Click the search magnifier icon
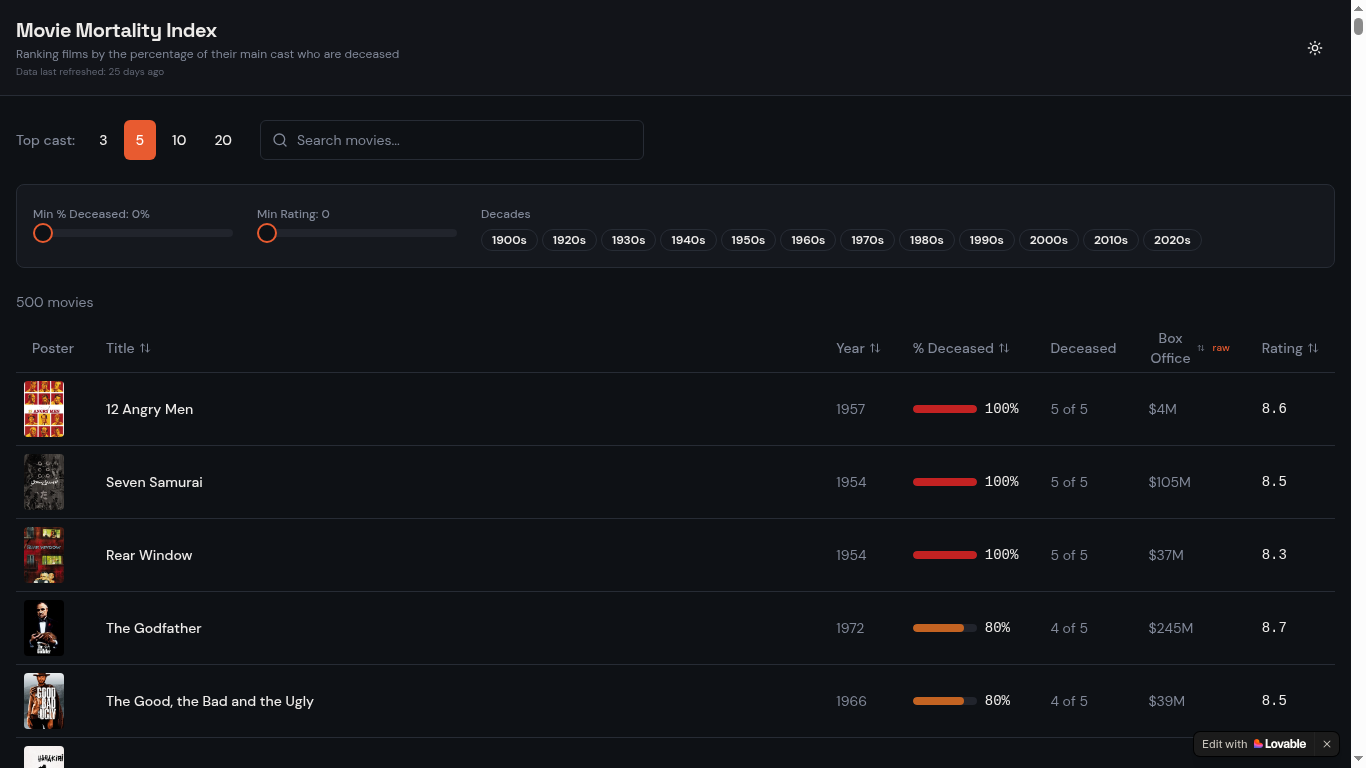The height and width of the screenshot is (768, 1366). [280, 140]
